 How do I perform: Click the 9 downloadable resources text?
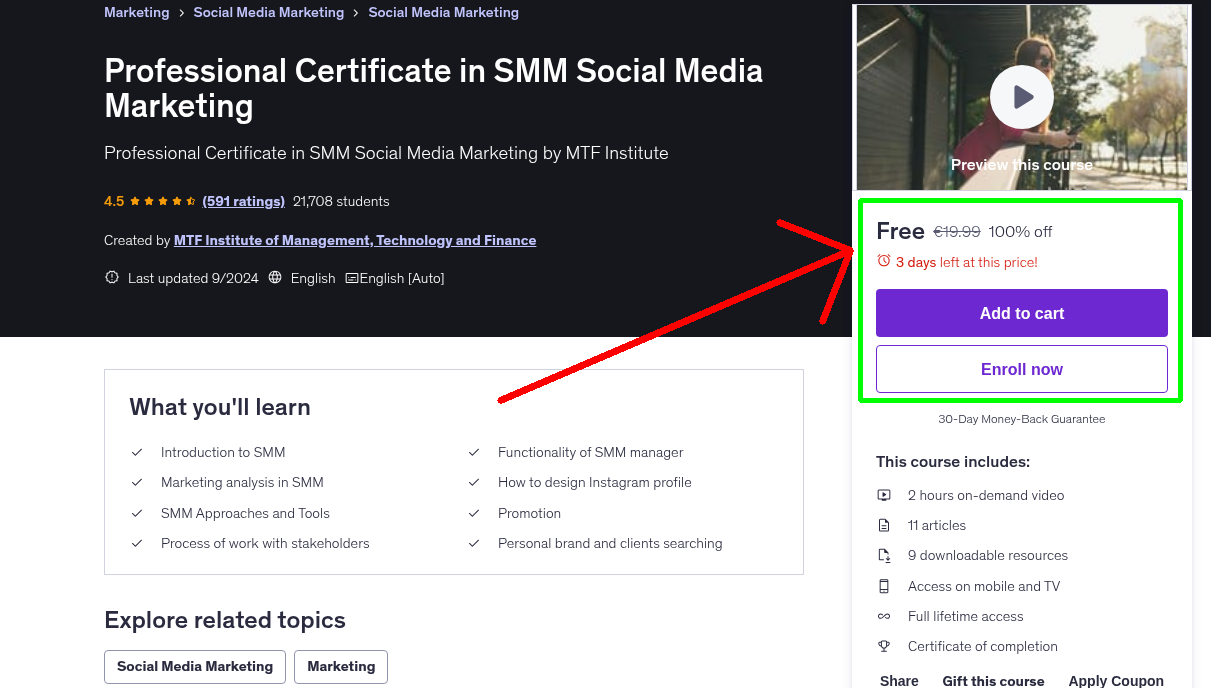[988, 555]
